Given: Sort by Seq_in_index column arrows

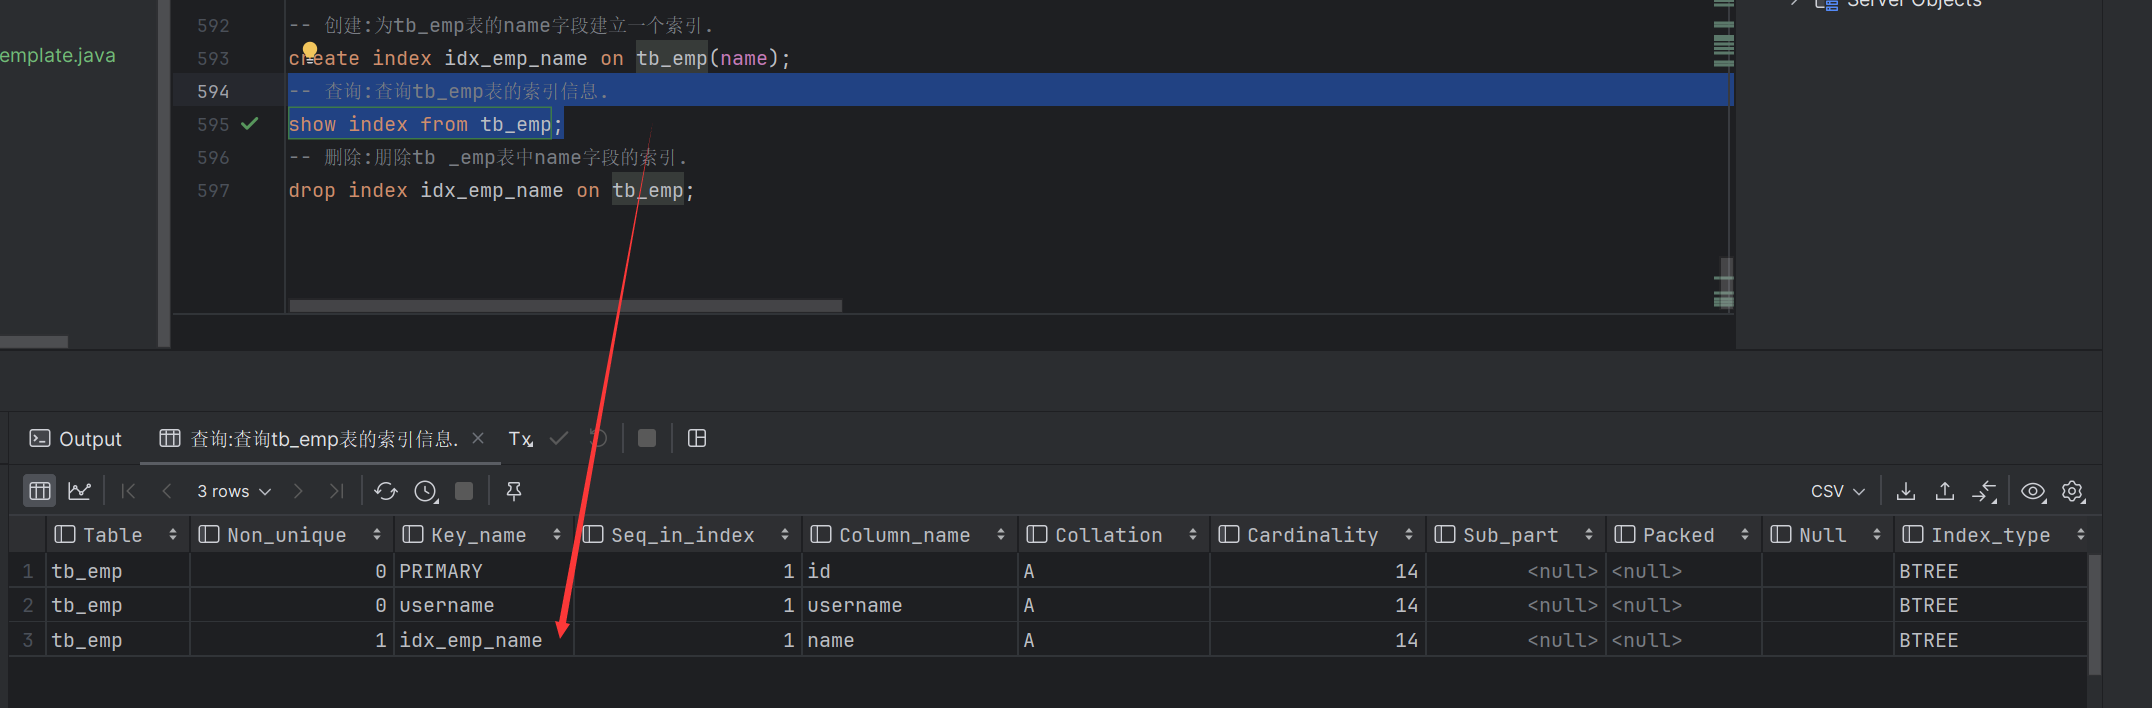Looking at the screenshot, I should 785,535.
